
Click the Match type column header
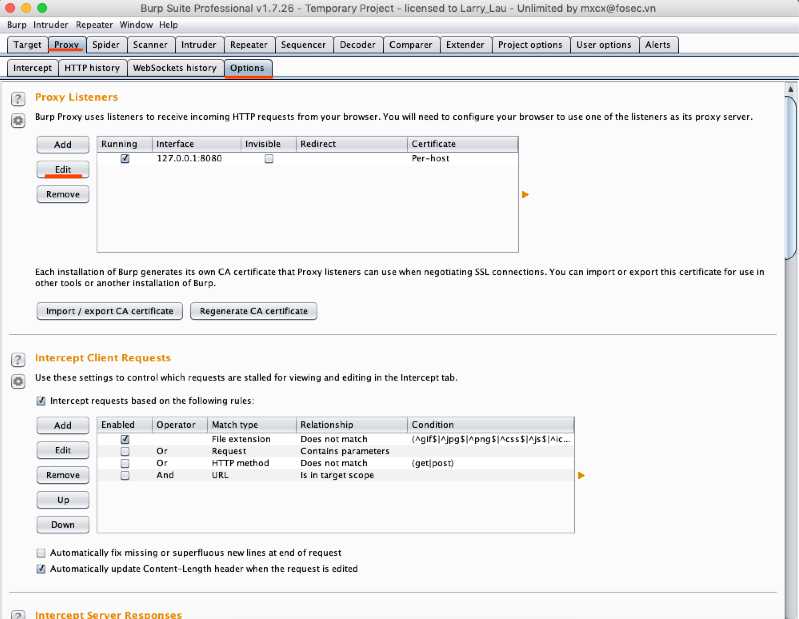(252, 425)
